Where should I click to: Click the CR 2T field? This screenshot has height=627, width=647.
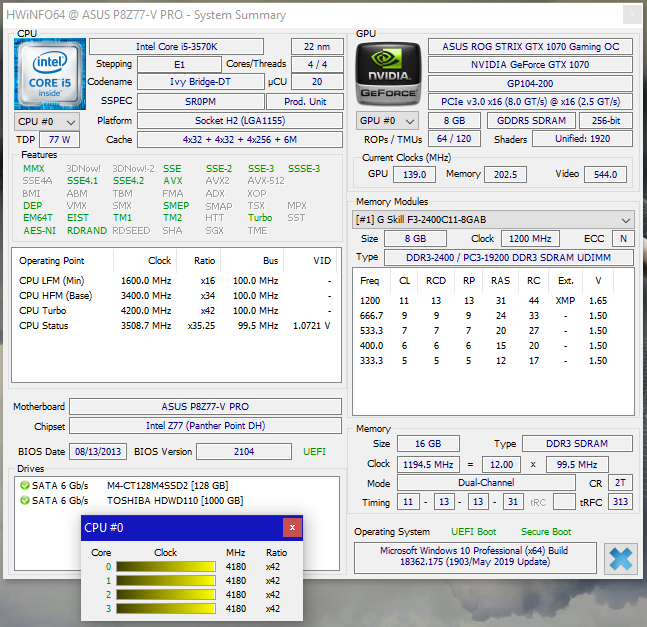(620, 483)
